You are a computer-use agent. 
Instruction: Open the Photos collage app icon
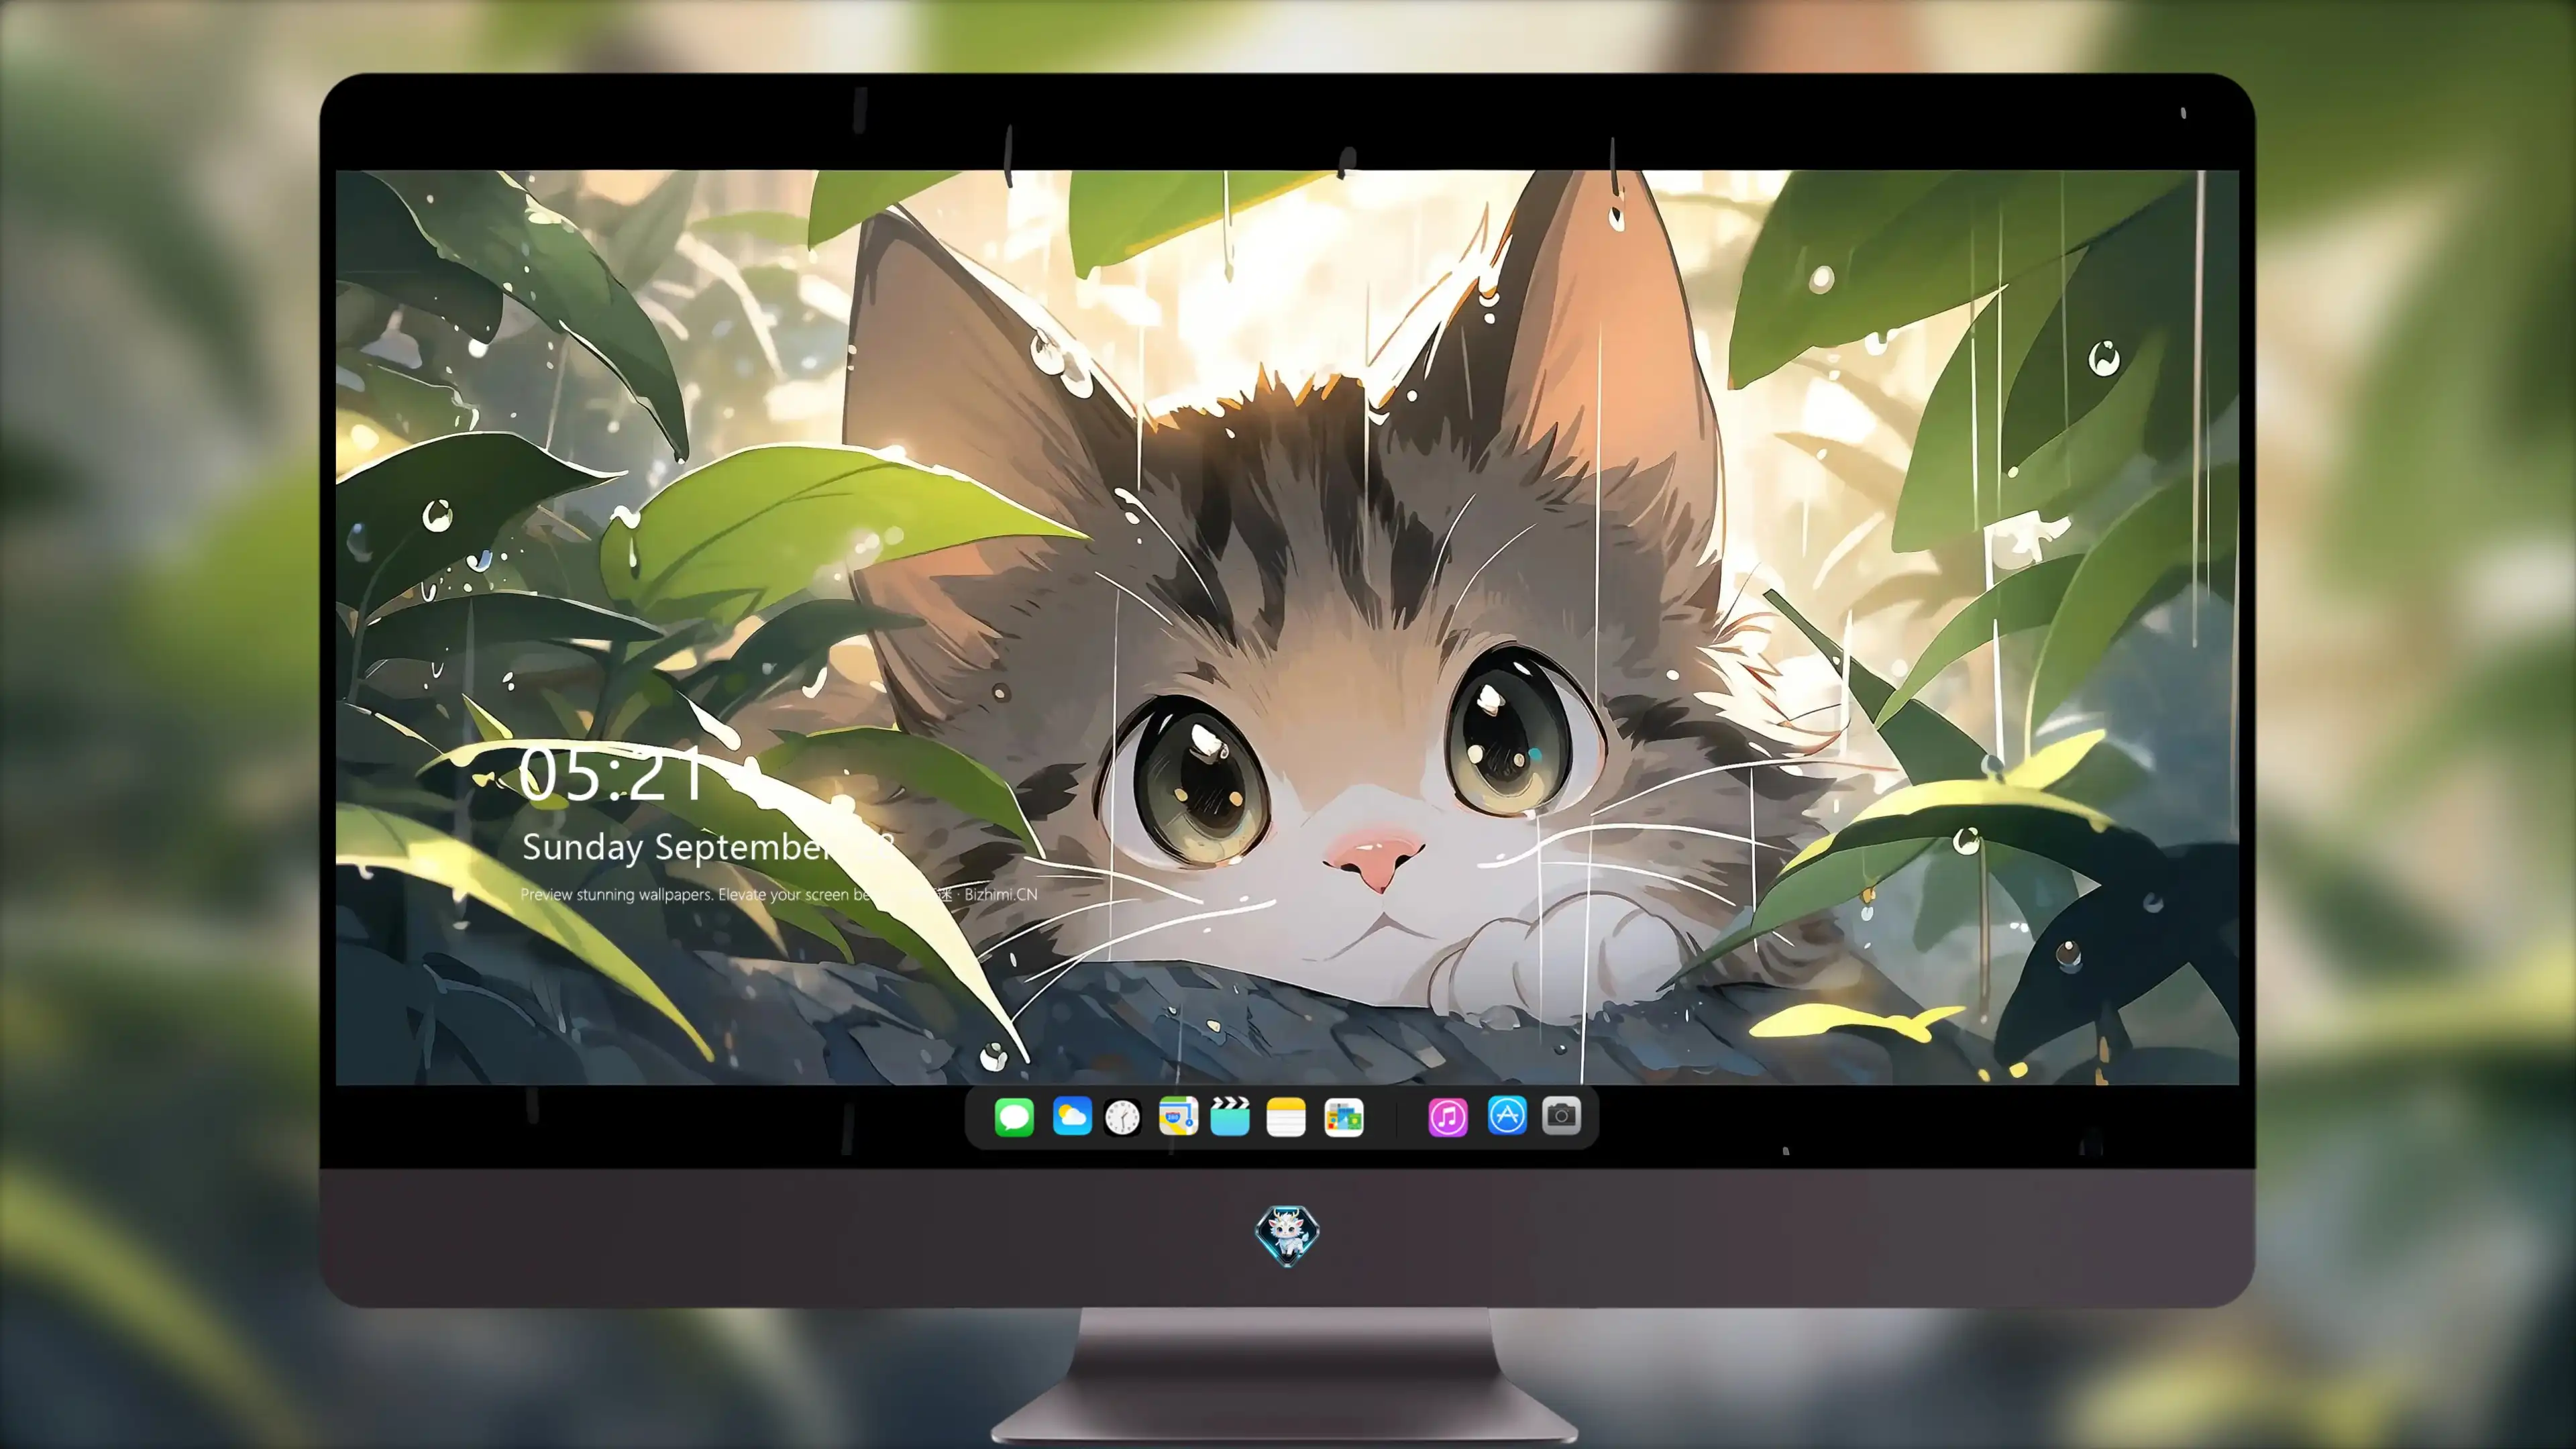pyautogui.click(x=1344, y=1117)
